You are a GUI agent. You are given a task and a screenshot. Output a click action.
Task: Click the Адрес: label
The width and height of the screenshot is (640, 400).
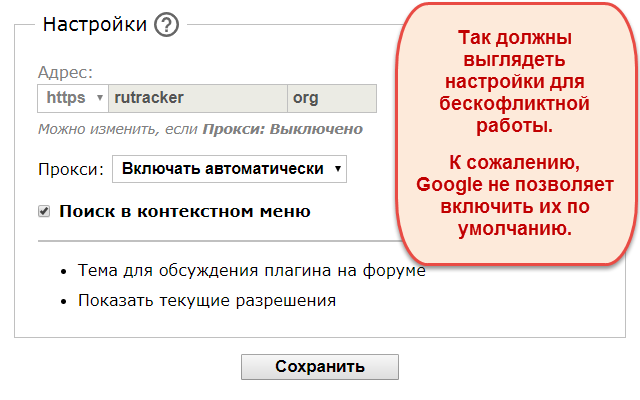tap(65, 72)
